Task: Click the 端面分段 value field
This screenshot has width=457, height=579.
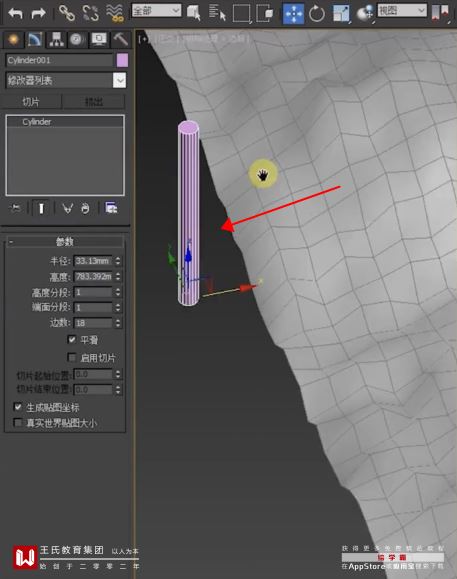Action: 93,308
